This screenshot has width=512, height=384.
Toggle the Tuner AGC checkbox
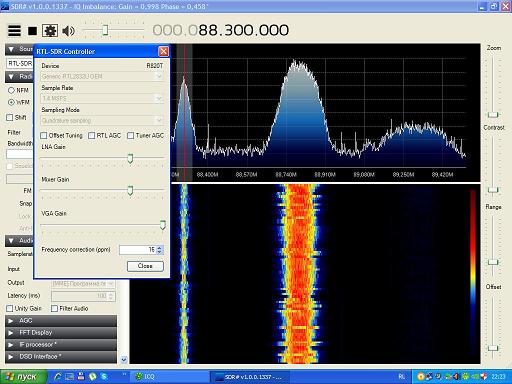pos(131,135)
